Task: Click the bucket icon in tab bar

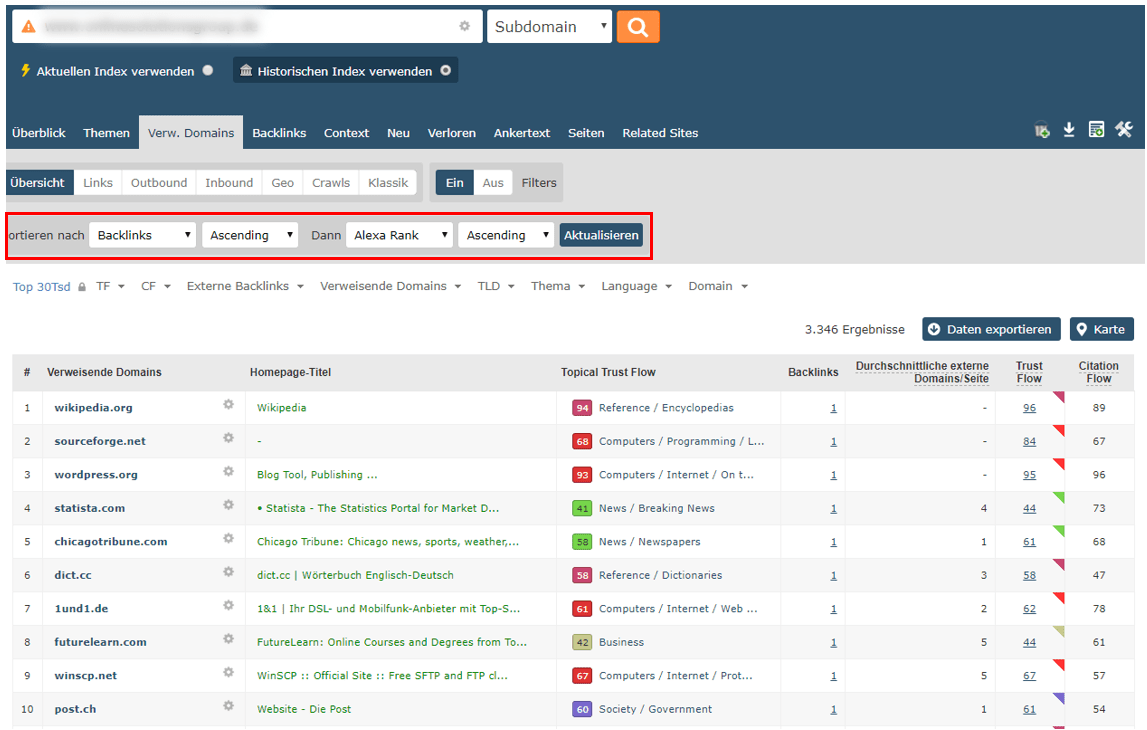Action: click(x=1042, y=130)
